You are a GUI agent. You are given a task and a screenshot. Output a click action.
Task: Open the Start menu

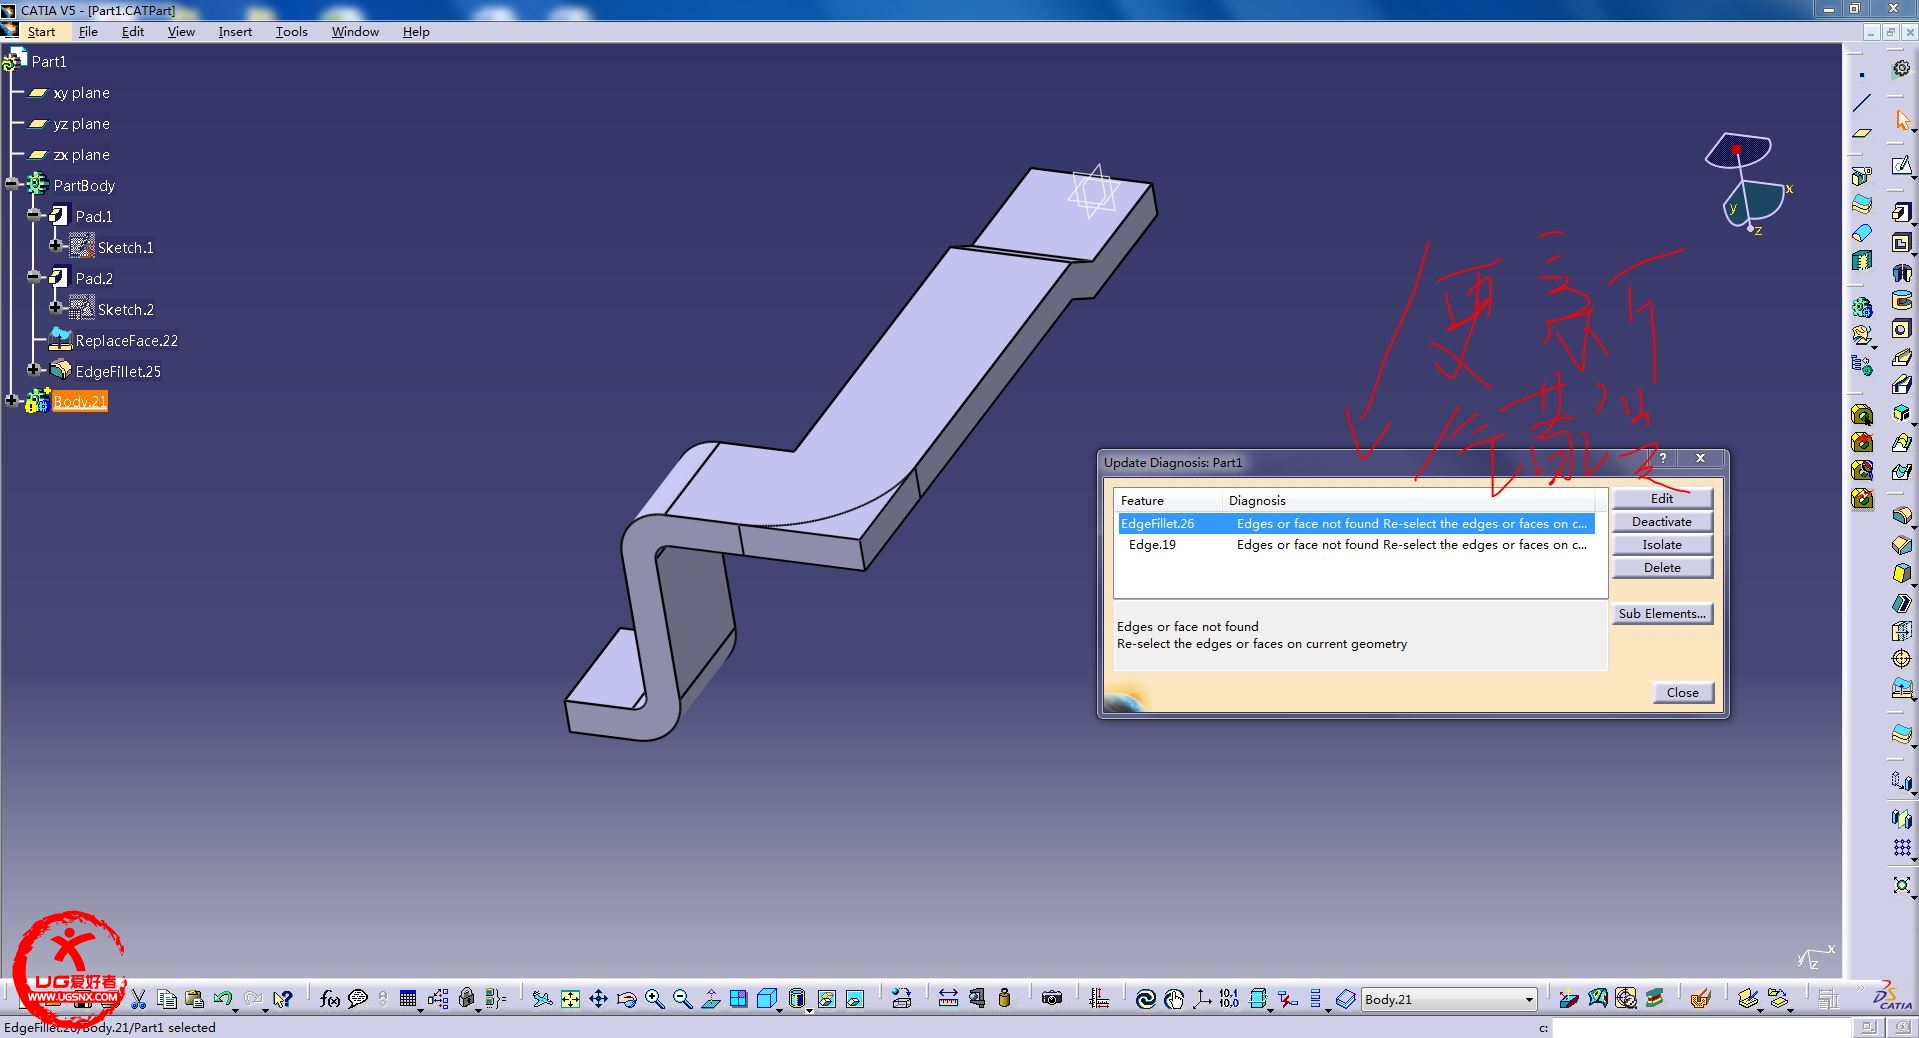(41, 32)
